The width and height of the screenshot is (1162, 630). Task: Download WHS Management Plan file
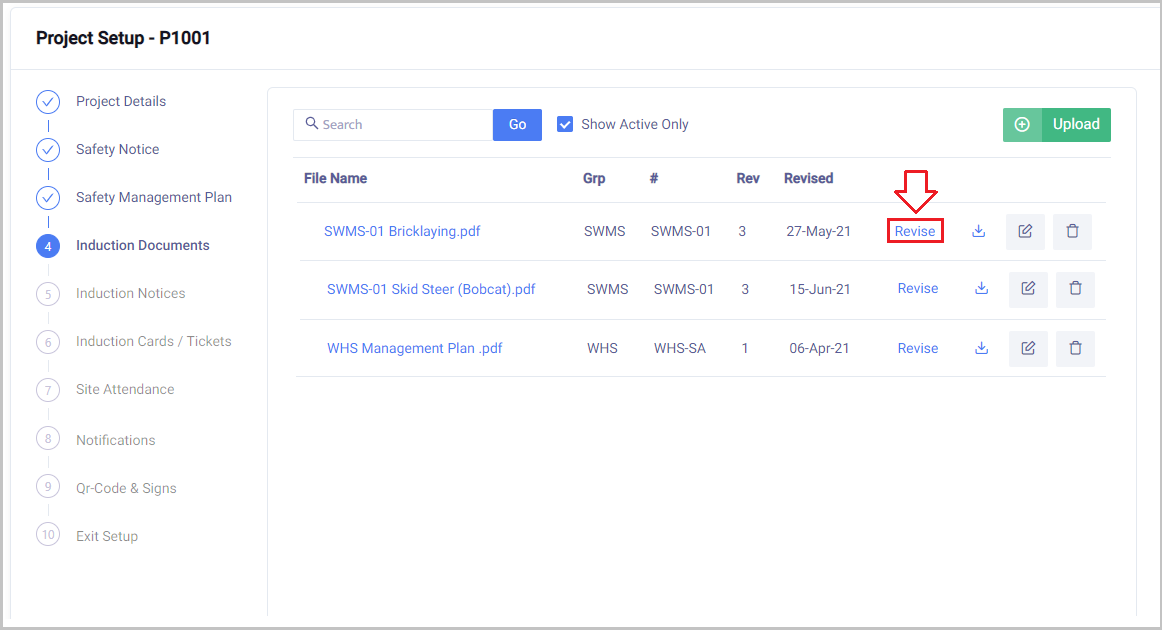click(x=981, y=349)
